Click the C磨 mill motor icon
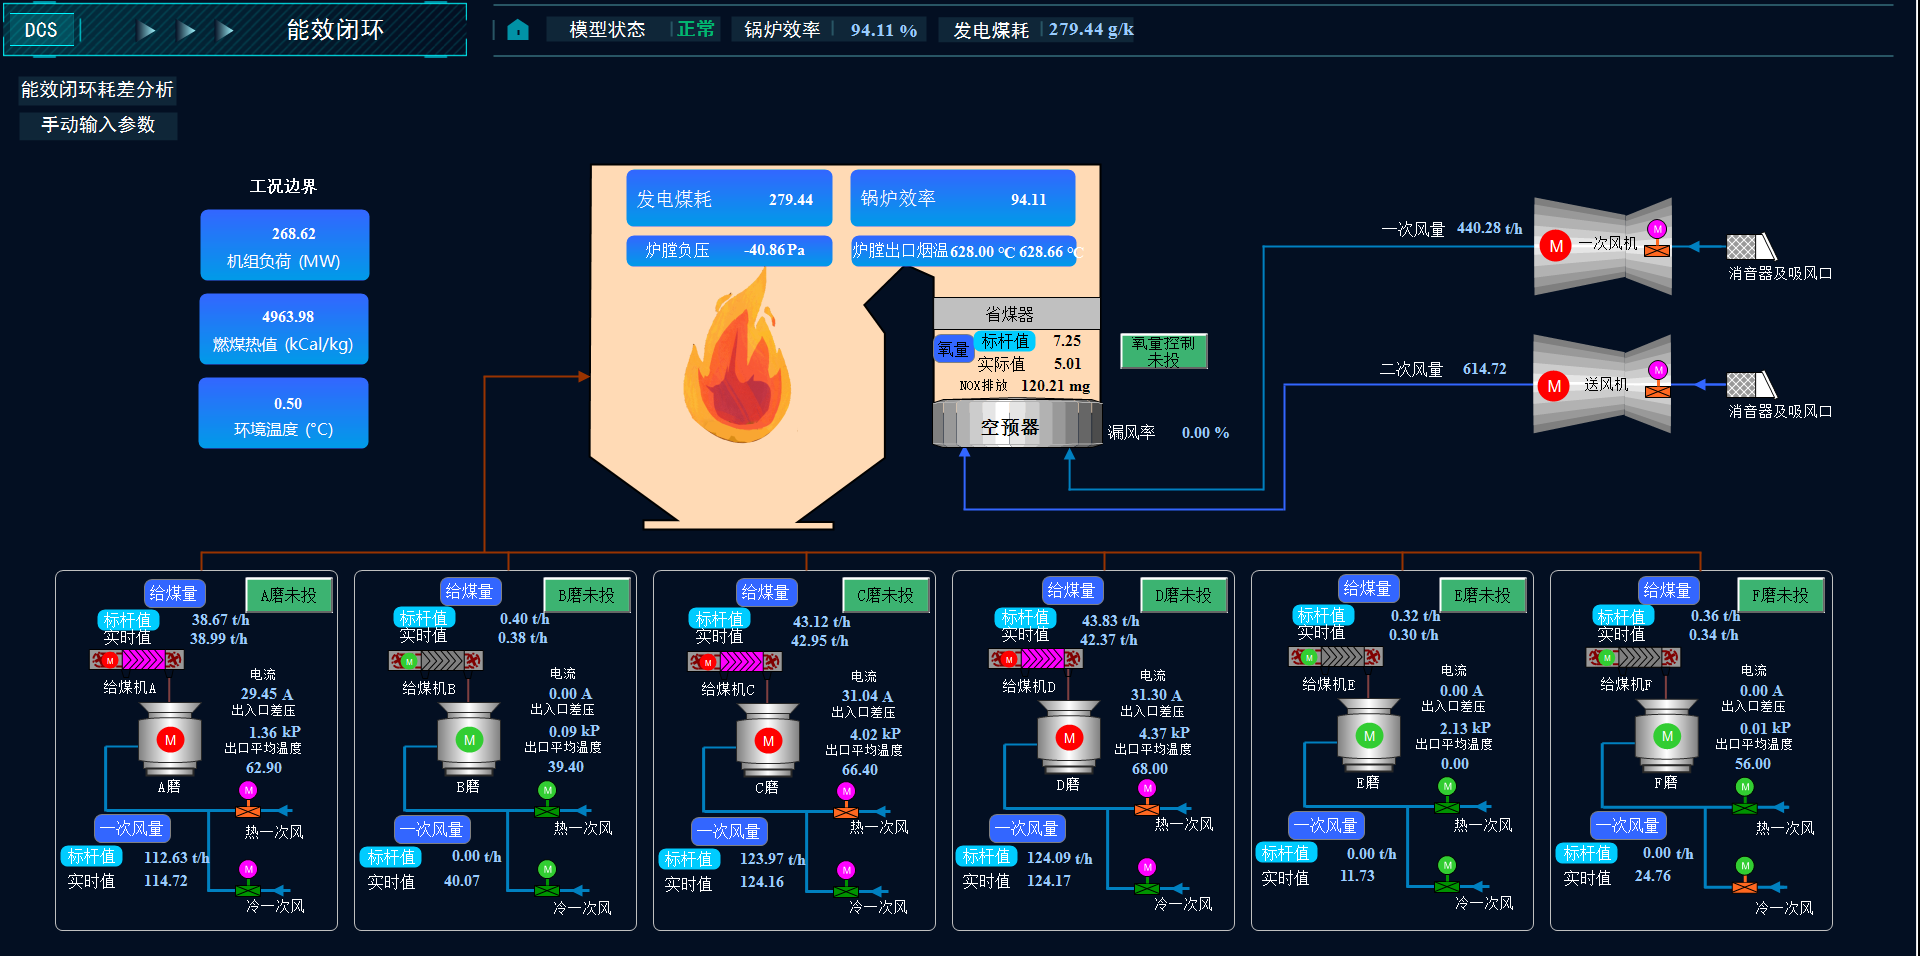This screenshot has height=956, width=1920. coord(768,740)
